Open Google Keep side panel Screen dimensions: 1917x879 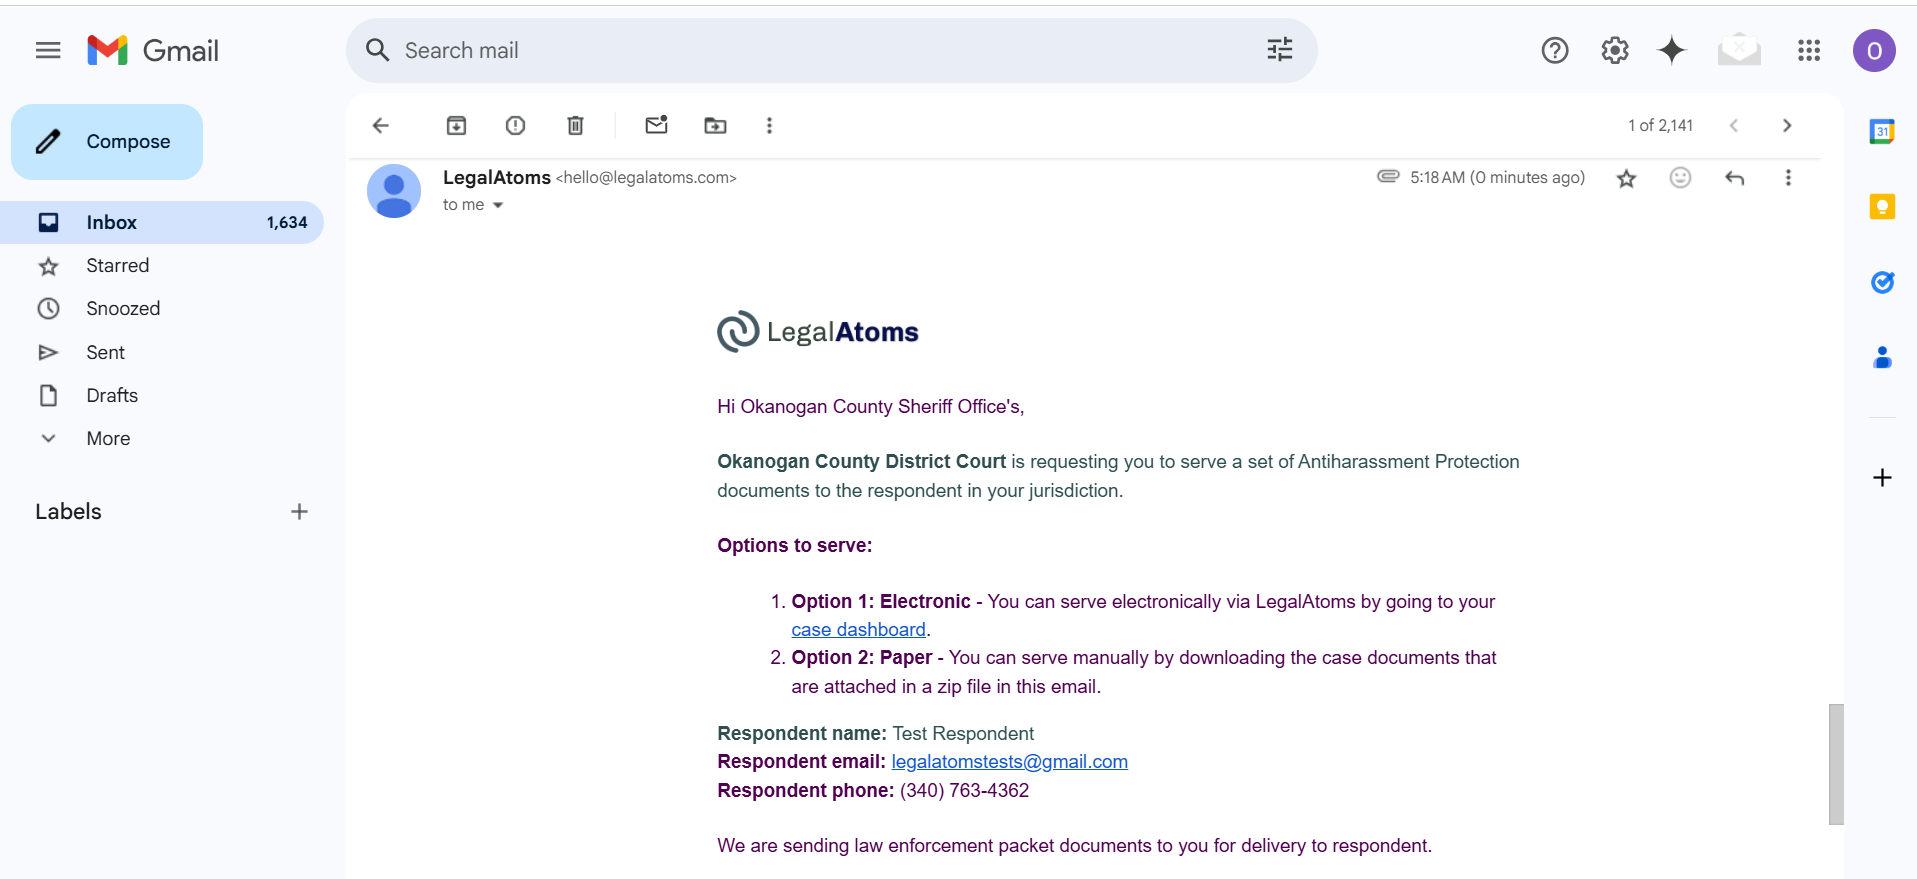point(1882,207)
